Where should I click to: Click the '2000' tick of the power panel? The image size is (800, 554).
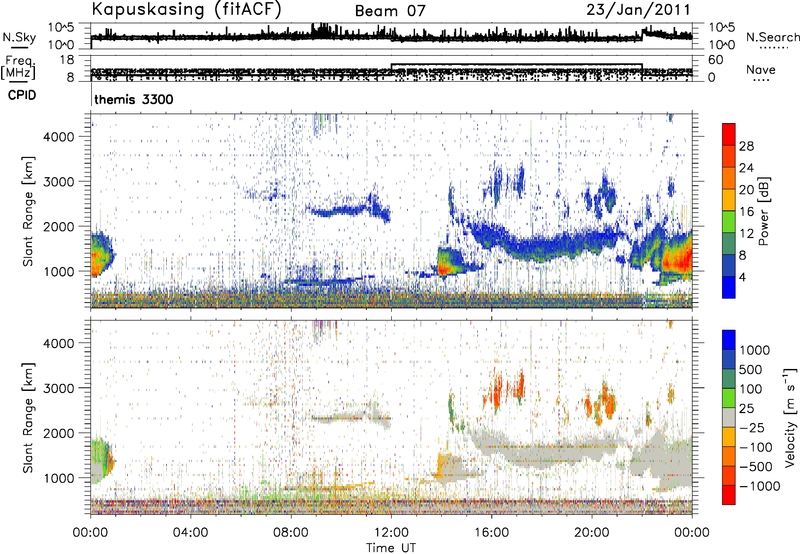[x=58, y=226]
